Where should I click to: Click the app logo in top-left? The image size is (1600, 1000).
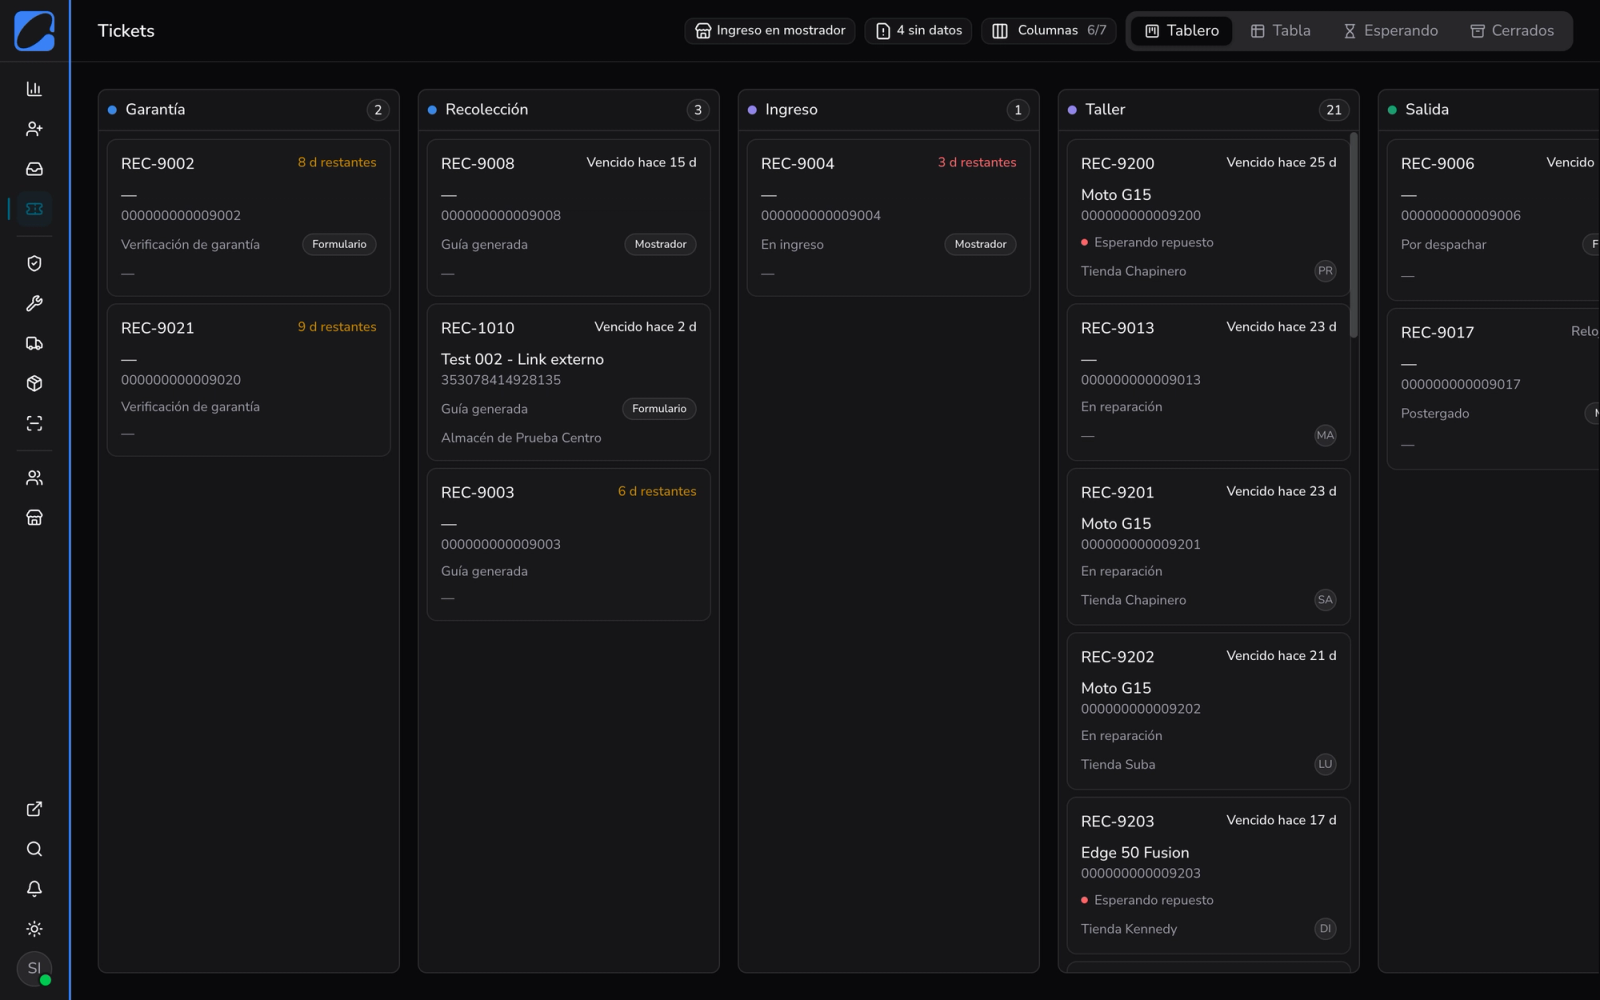coord(35,31)
